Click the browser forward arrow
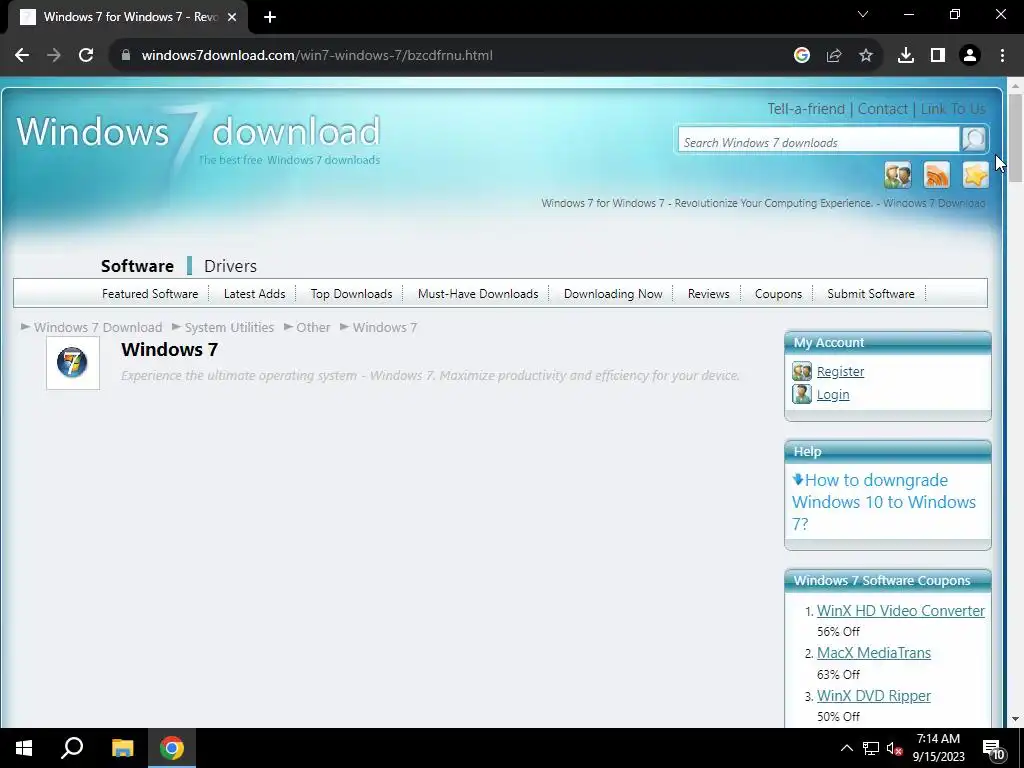 [54, 56]
